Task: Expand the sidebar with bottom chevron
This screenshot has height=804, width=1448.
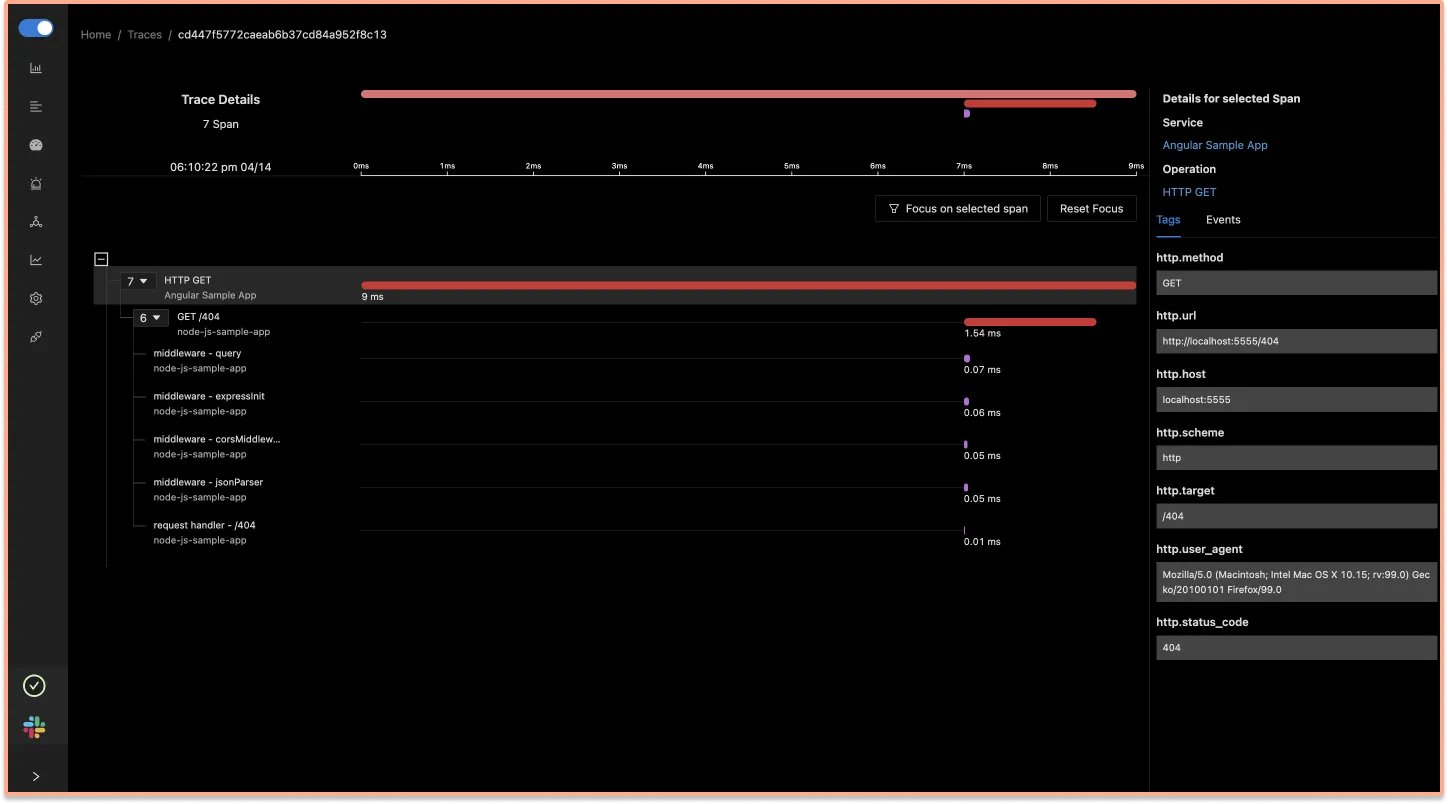Action: [36, 776]
